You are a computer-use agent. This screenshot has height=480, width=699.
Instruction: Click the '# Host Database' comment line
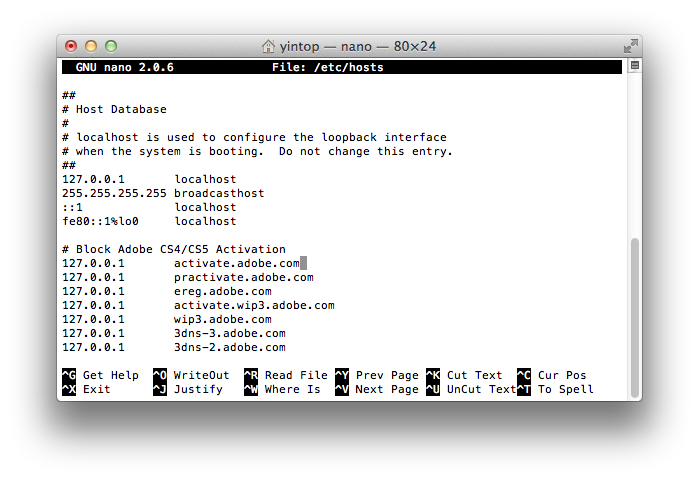114,109
